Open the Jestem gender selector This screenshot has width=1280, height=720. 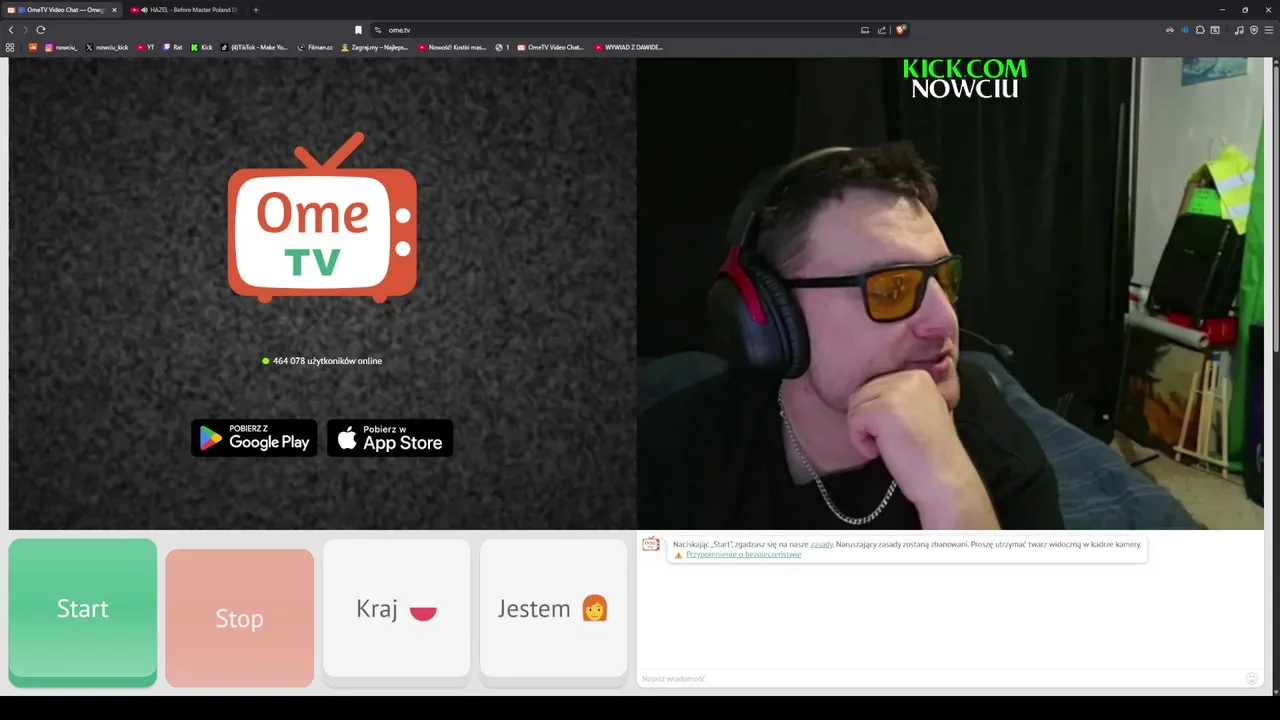click(554, 612)
